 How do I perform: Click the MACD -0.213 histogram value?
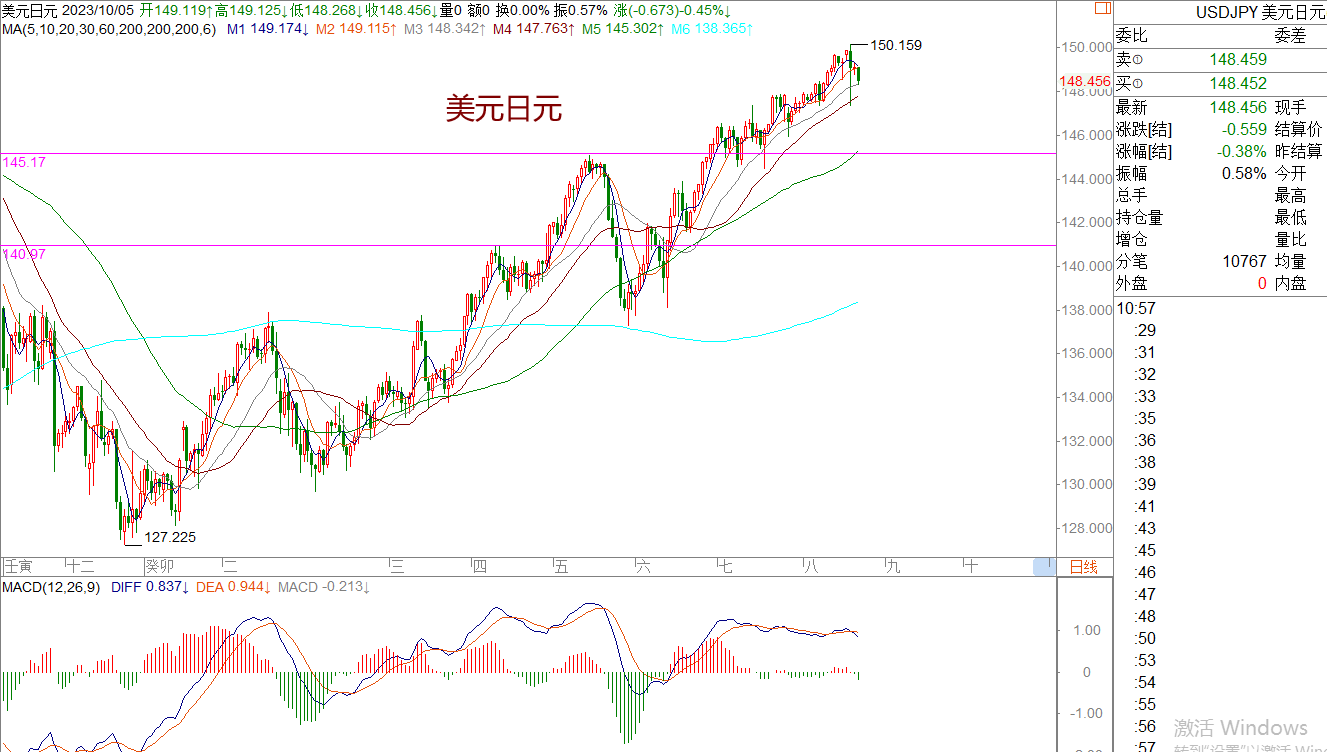click(324, 587)
